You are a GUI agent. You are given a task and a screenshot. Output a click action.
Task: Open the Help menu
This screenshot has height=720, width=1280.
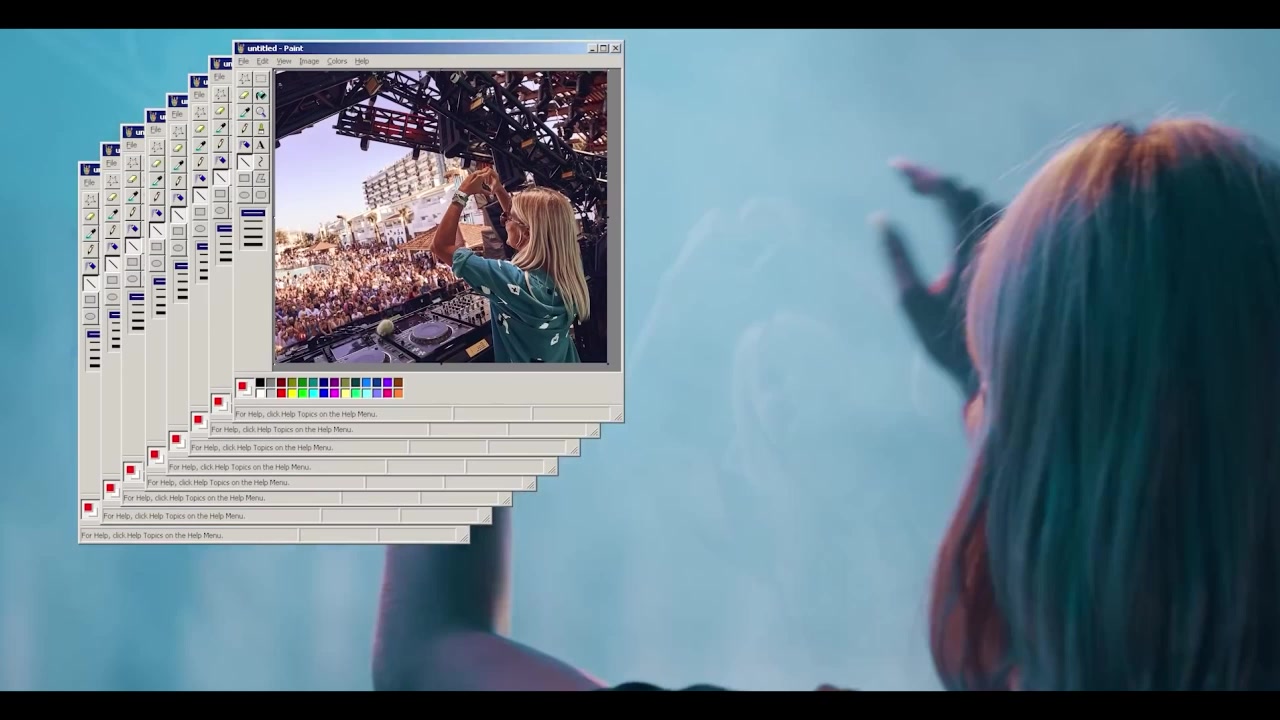tap(362, 61)
